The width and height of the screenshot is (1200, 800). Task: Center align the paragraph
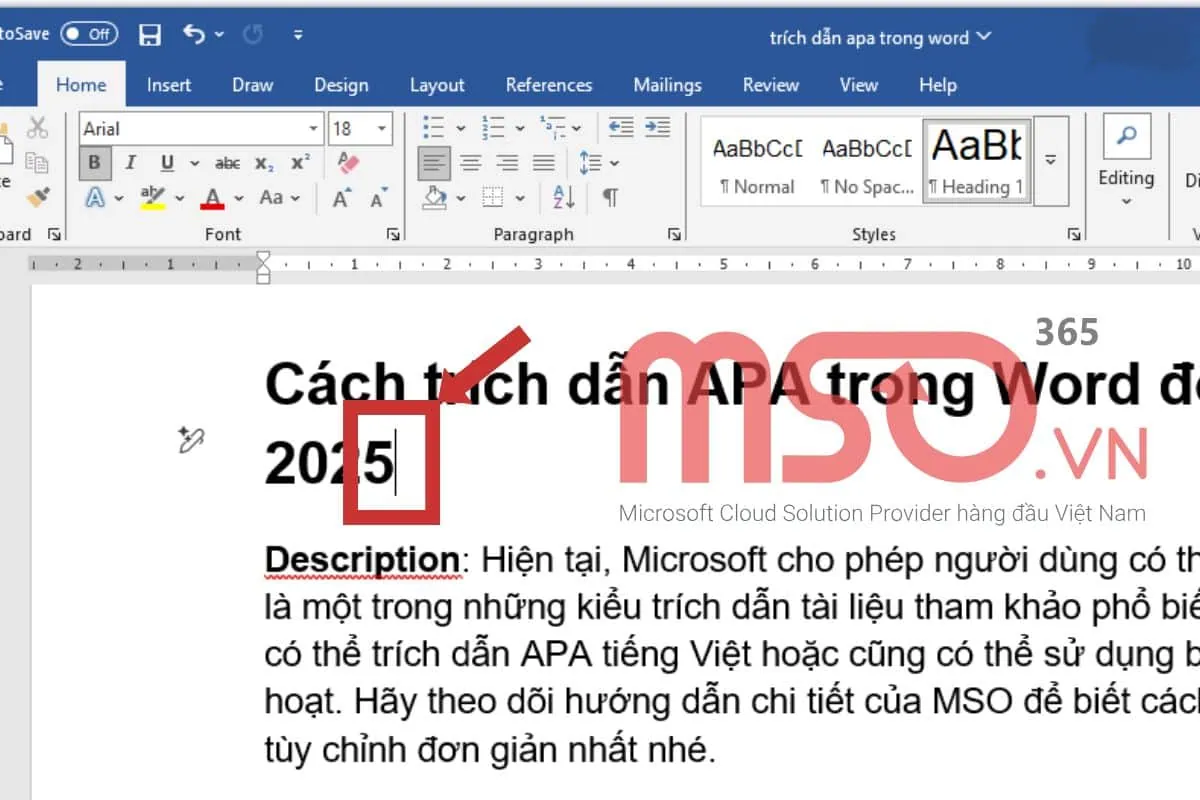point(471,163)
